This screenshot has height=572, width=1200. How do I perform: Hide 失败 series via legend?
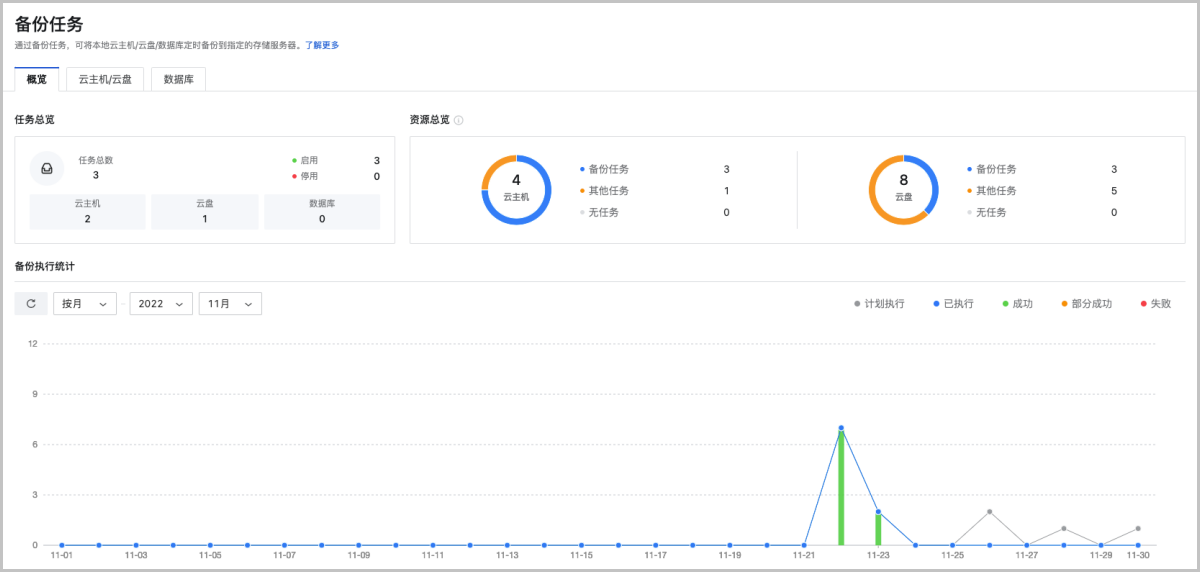point(1155,304)
